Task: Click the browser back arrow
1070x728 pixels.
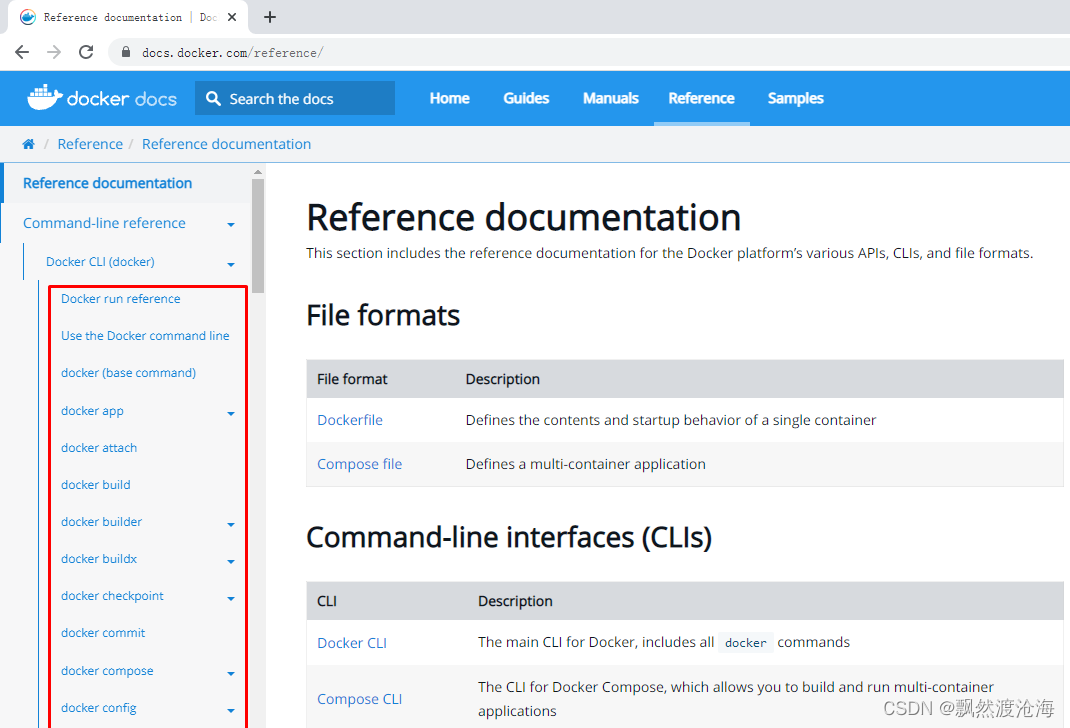Action: [x=22, y=52]
